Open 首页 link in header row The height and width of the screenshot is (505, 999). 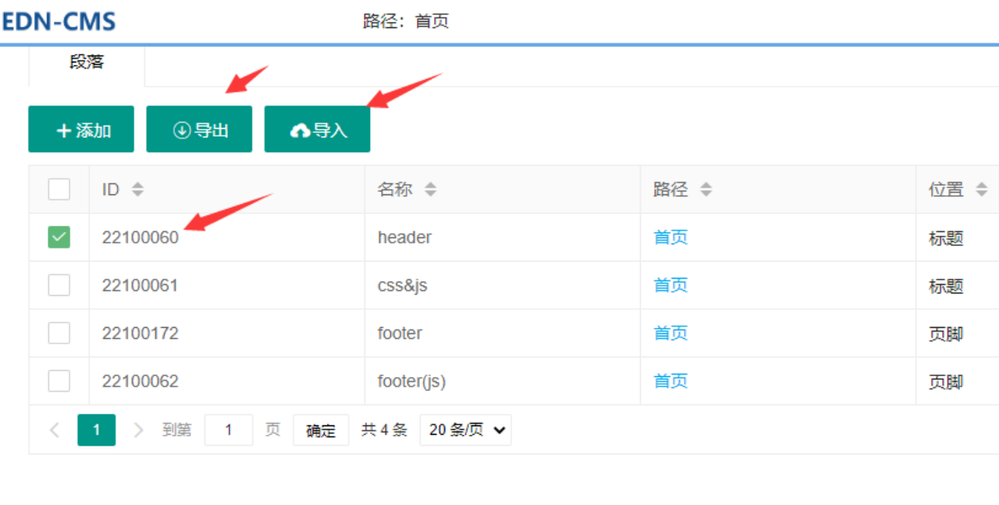[x=670, y=237]
